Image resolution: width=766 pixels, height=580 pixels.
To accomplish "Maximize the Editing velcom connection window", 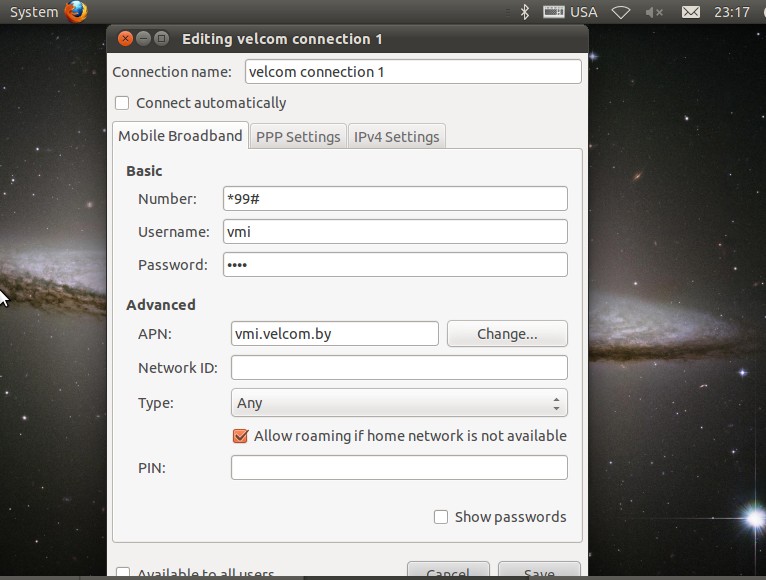I will pyautogui.click(x=161, y=39).
